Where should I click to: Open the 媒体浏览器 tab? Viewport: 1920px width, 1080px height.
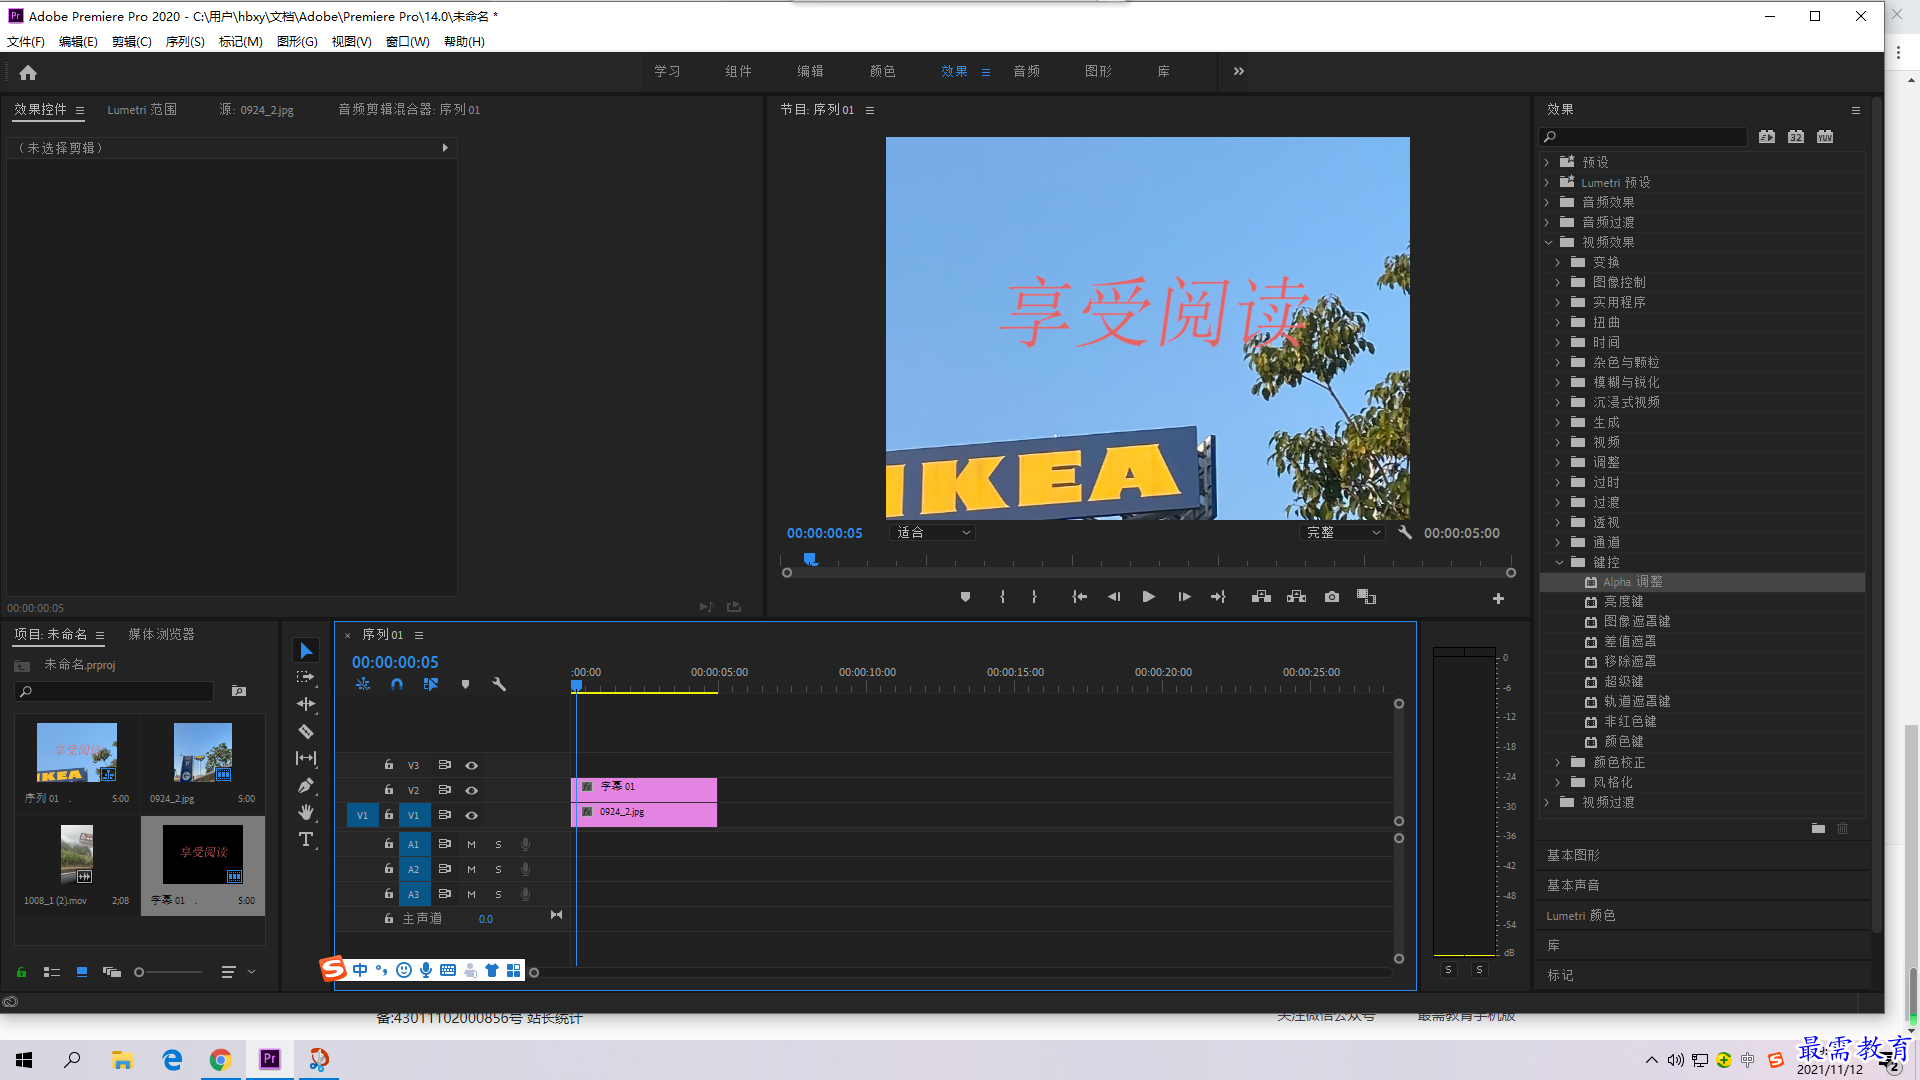click(x=161, y=634)
